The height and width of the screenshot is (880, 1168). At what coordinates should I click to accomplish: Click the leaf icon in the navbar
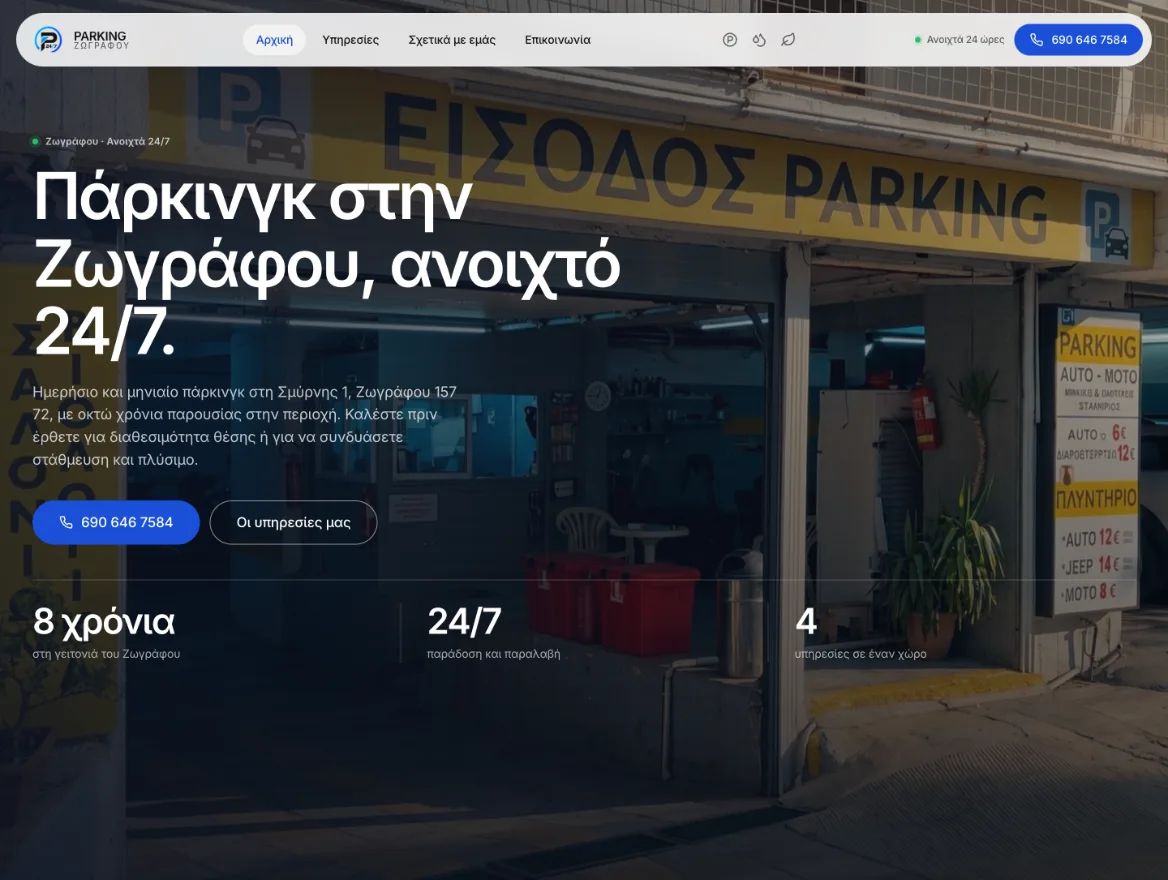(788, 40)
